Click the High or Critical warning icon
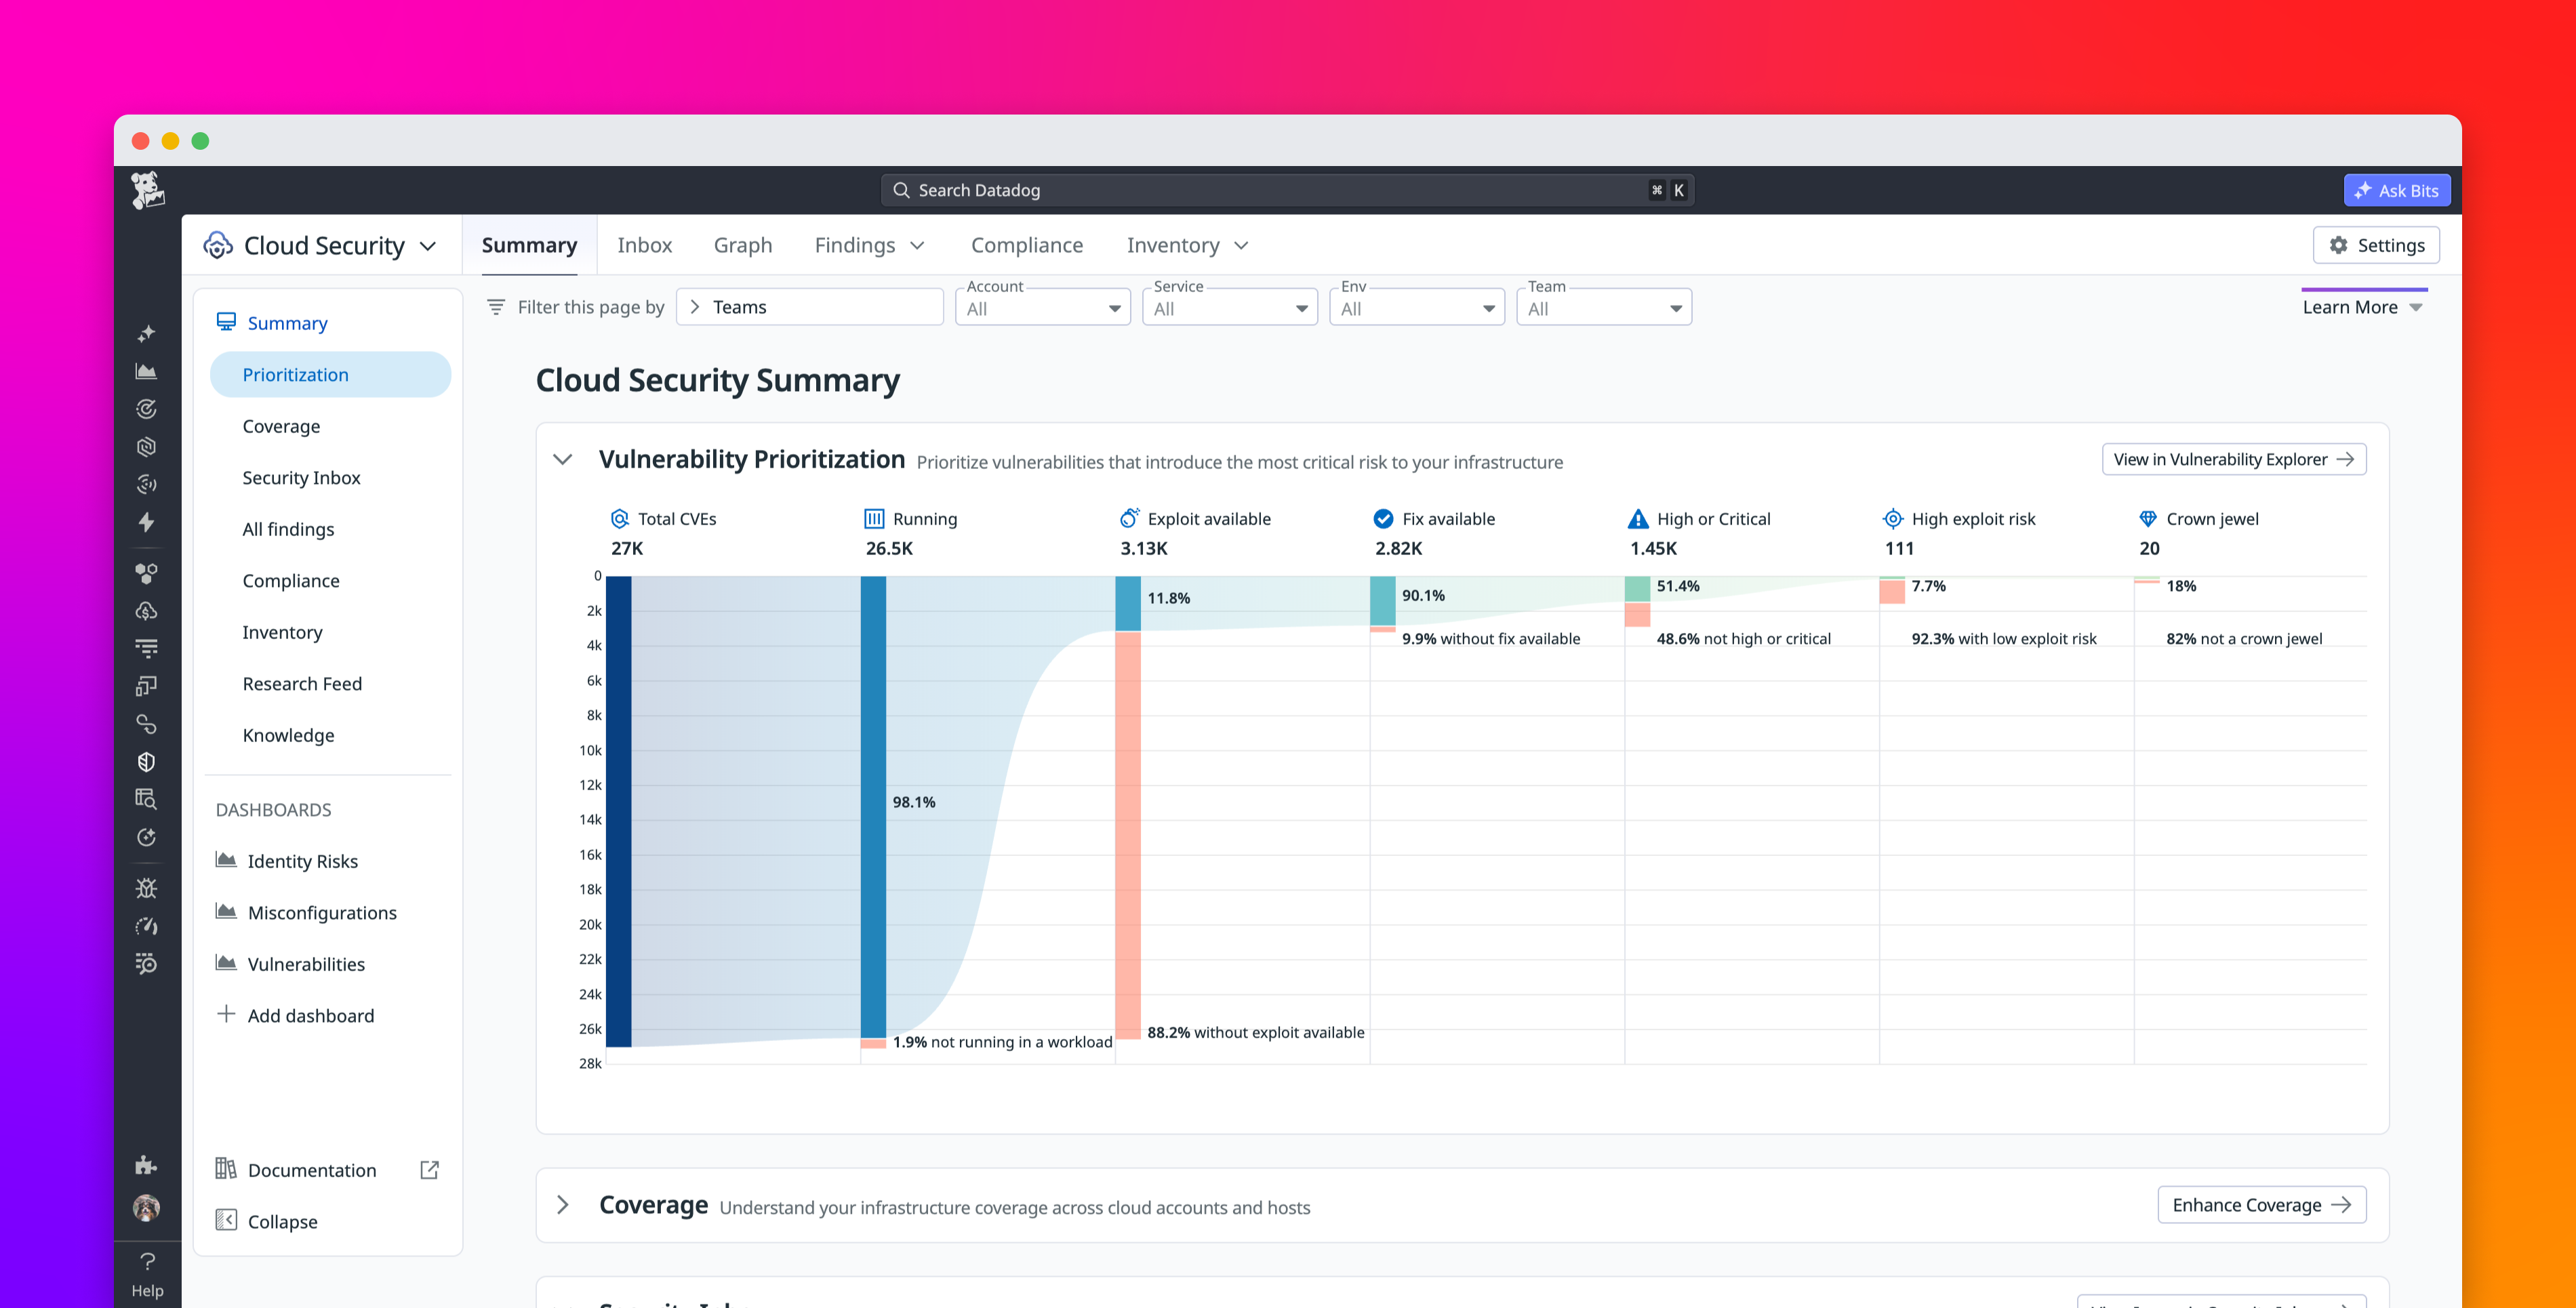 (x=1638, y=518)
